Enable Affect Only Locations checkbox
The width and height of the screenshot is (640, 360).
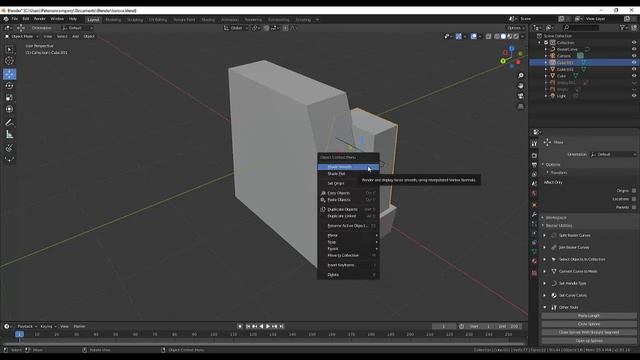[x=634, y=199]
